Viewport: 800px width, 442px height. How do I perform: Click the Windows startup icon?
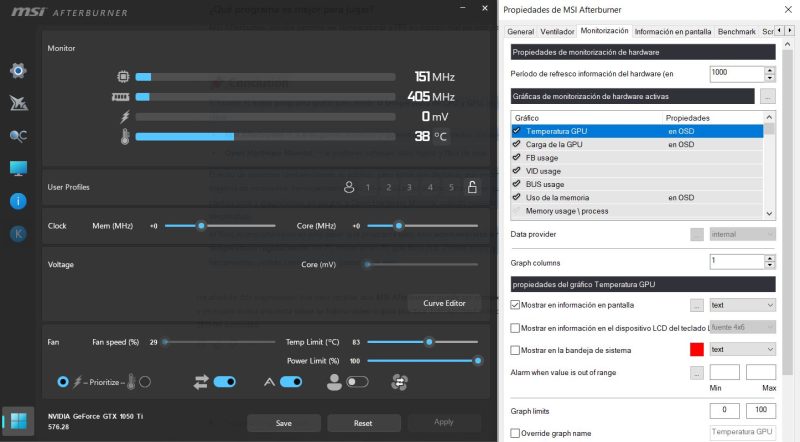(18, 417)
